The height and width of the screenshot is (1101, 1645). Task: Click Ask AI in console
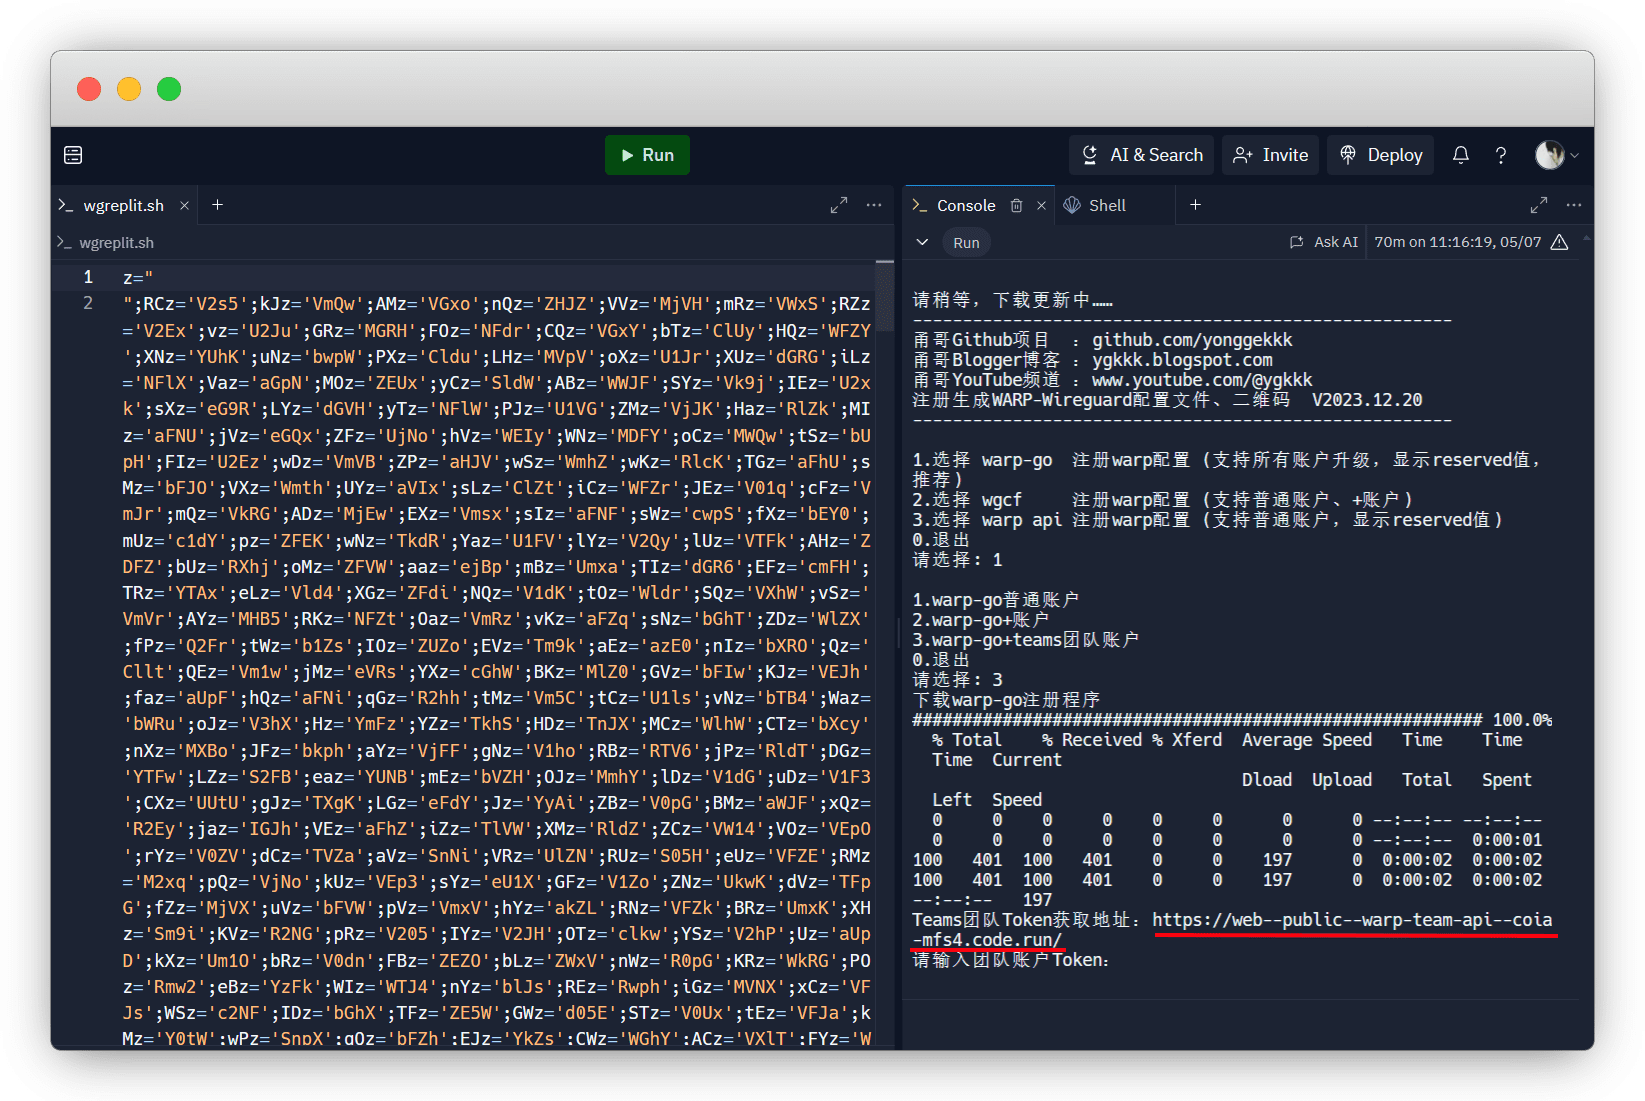(1324, 242)
